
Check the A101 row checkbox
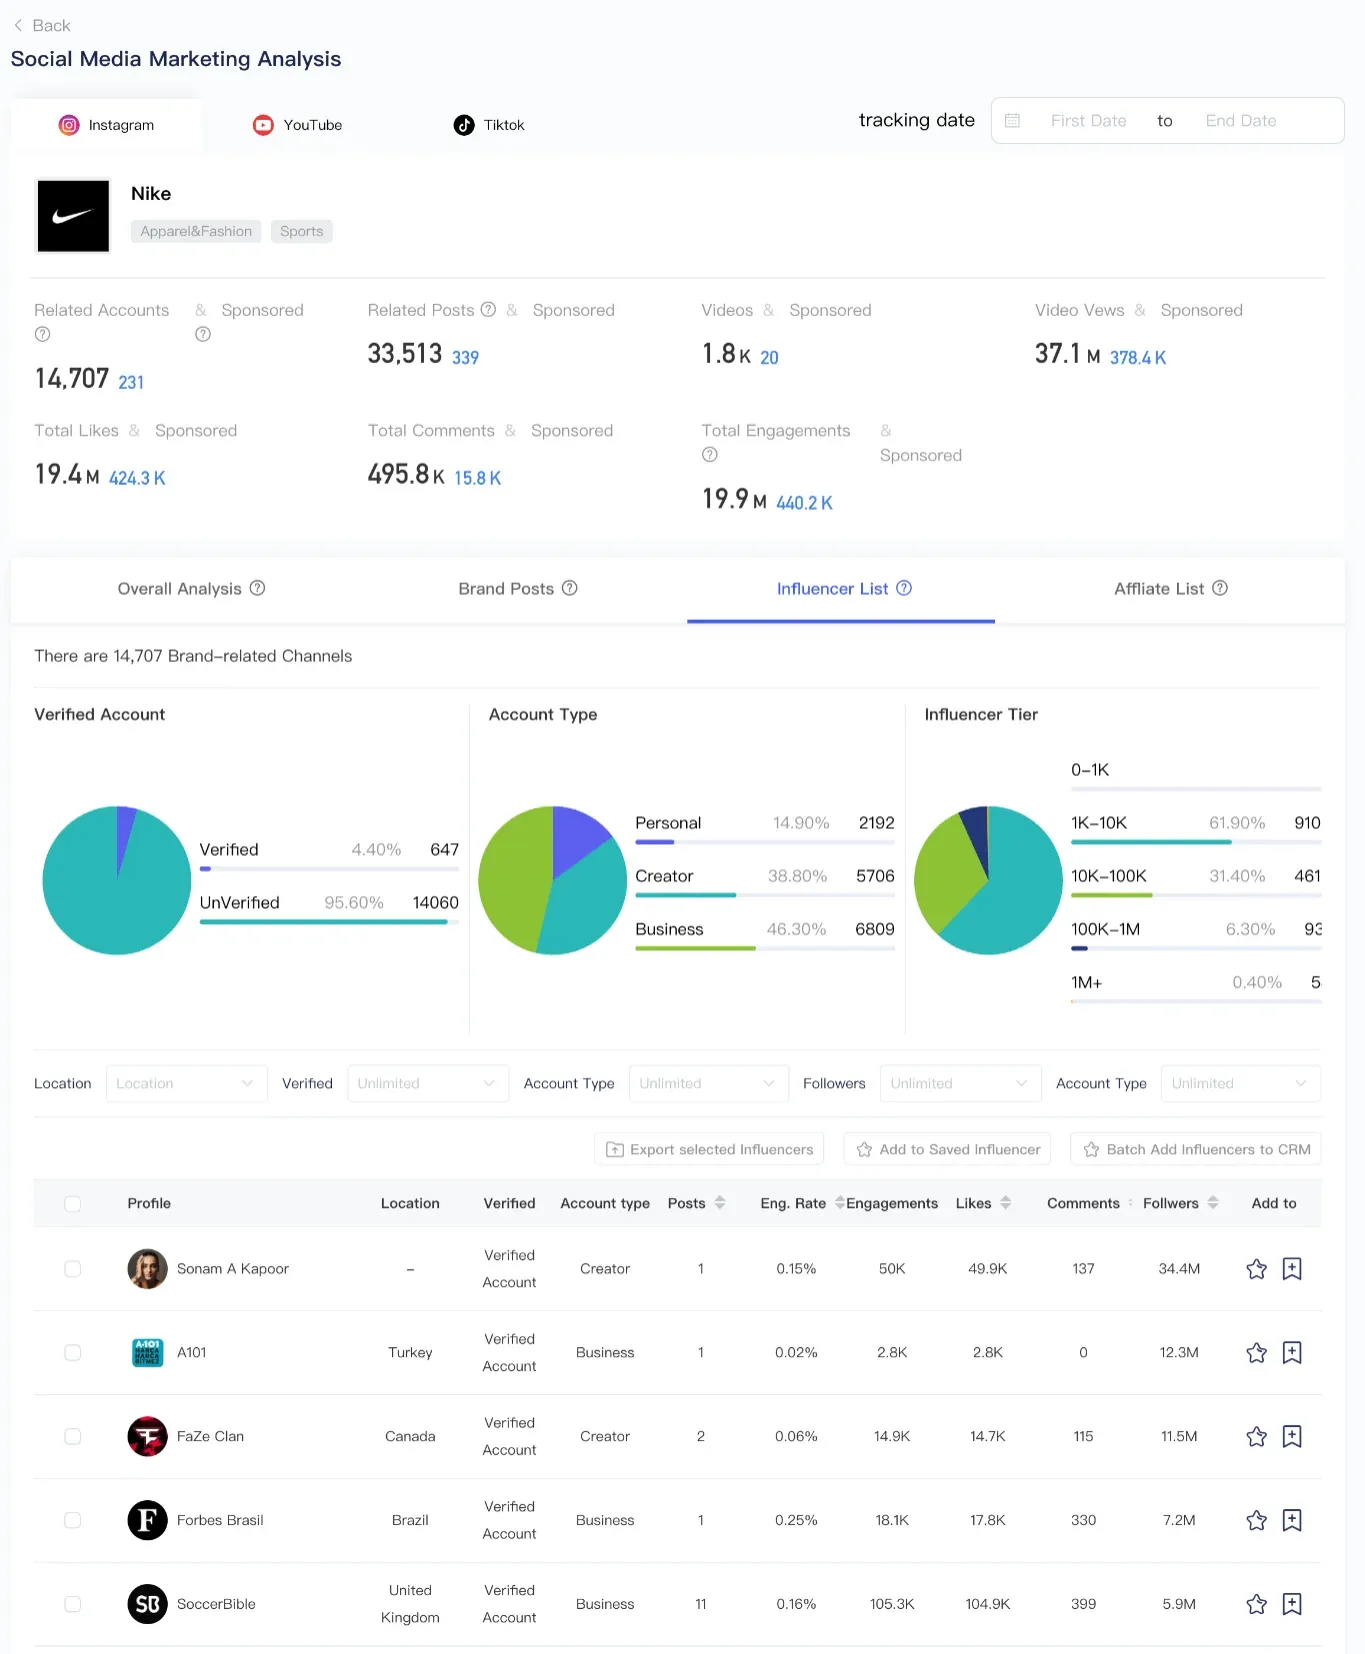click(73, 1353)
